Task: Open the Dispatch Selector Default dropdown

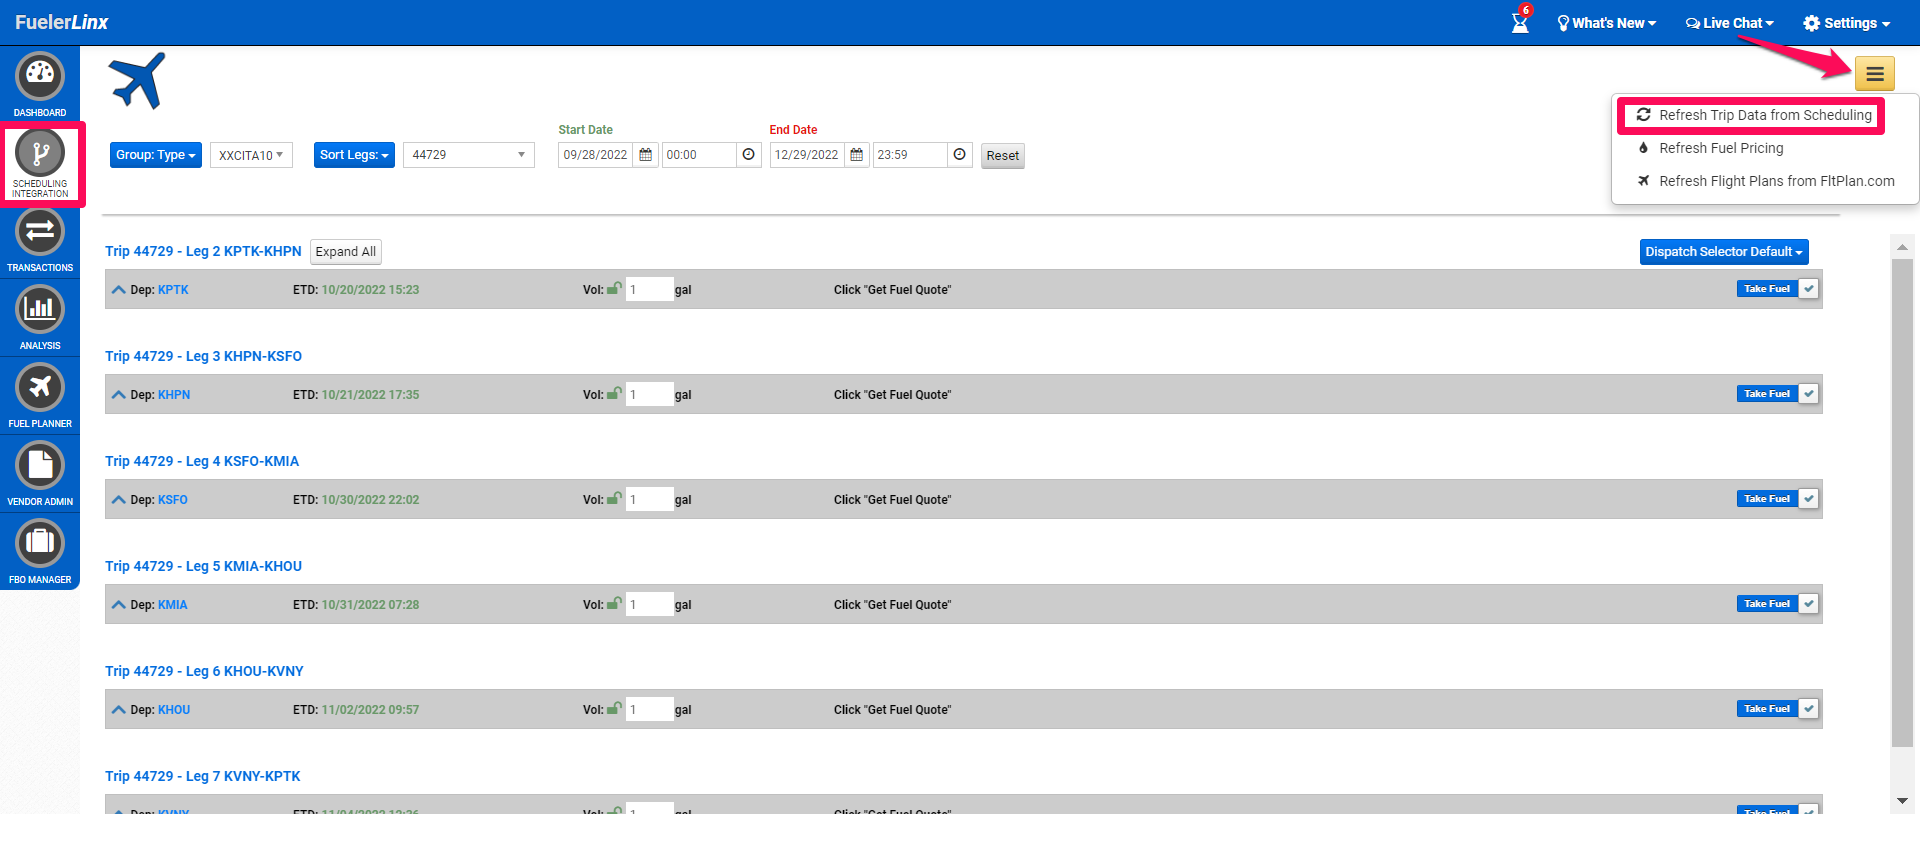Action: [1724, 252]
